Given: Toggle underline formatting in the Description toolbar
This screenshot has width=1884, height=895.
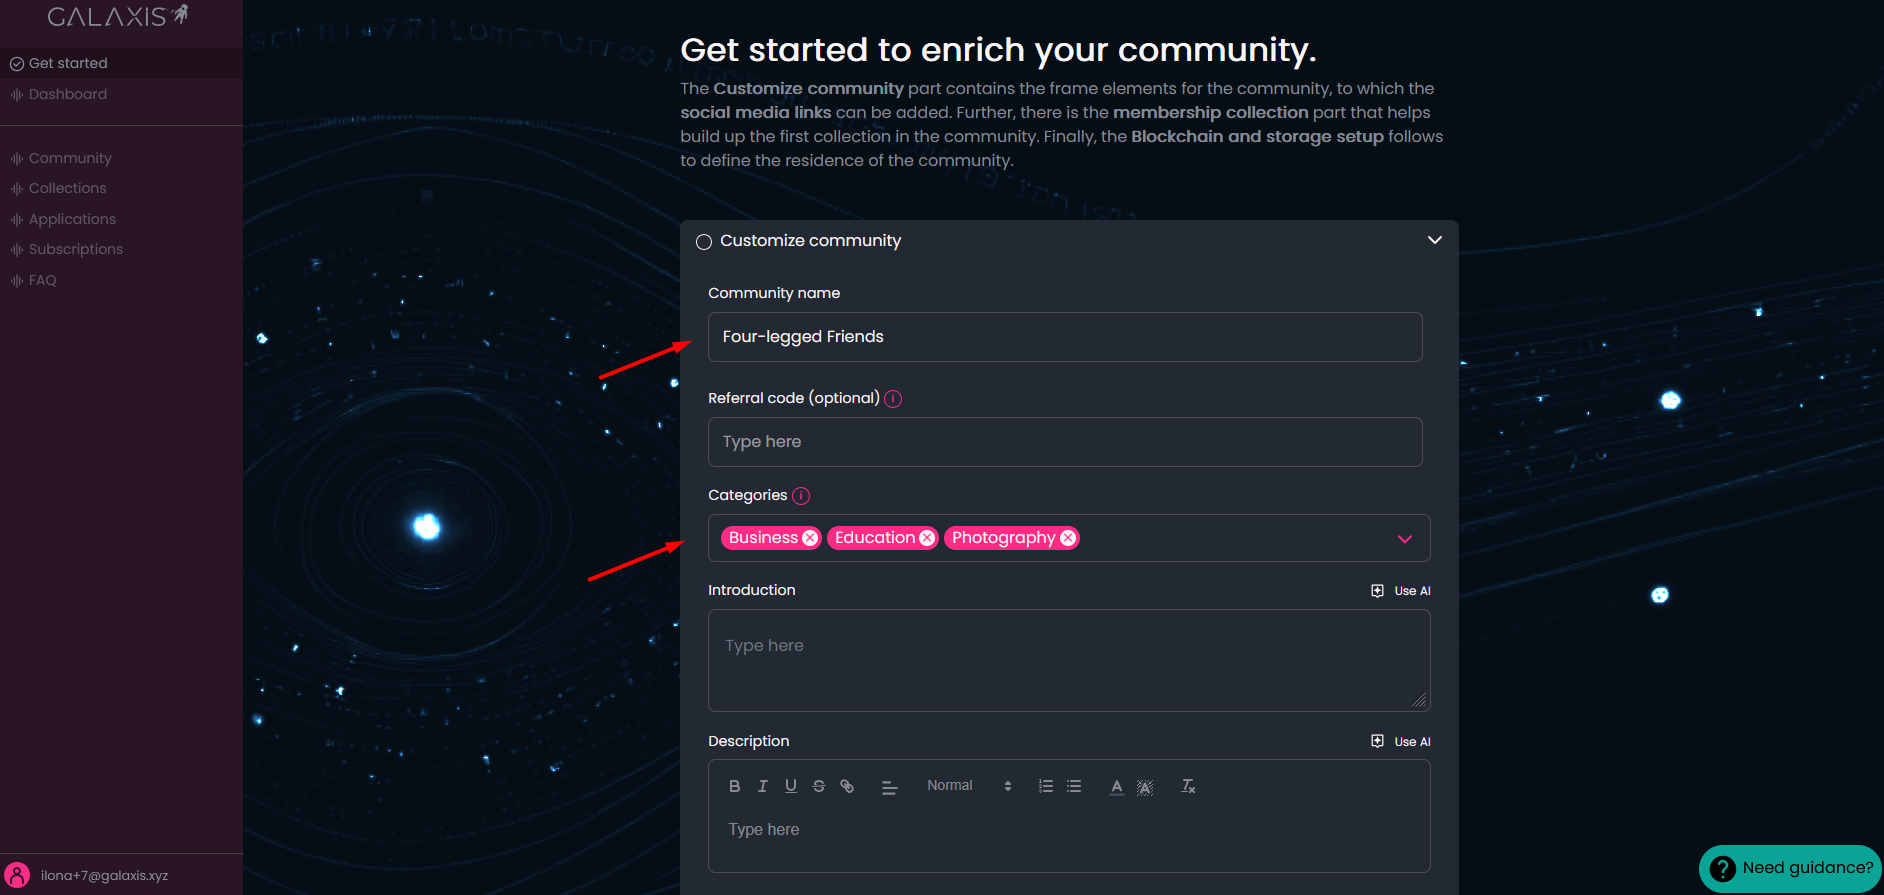Looking at the screenshot, I should tap(790, 786).
